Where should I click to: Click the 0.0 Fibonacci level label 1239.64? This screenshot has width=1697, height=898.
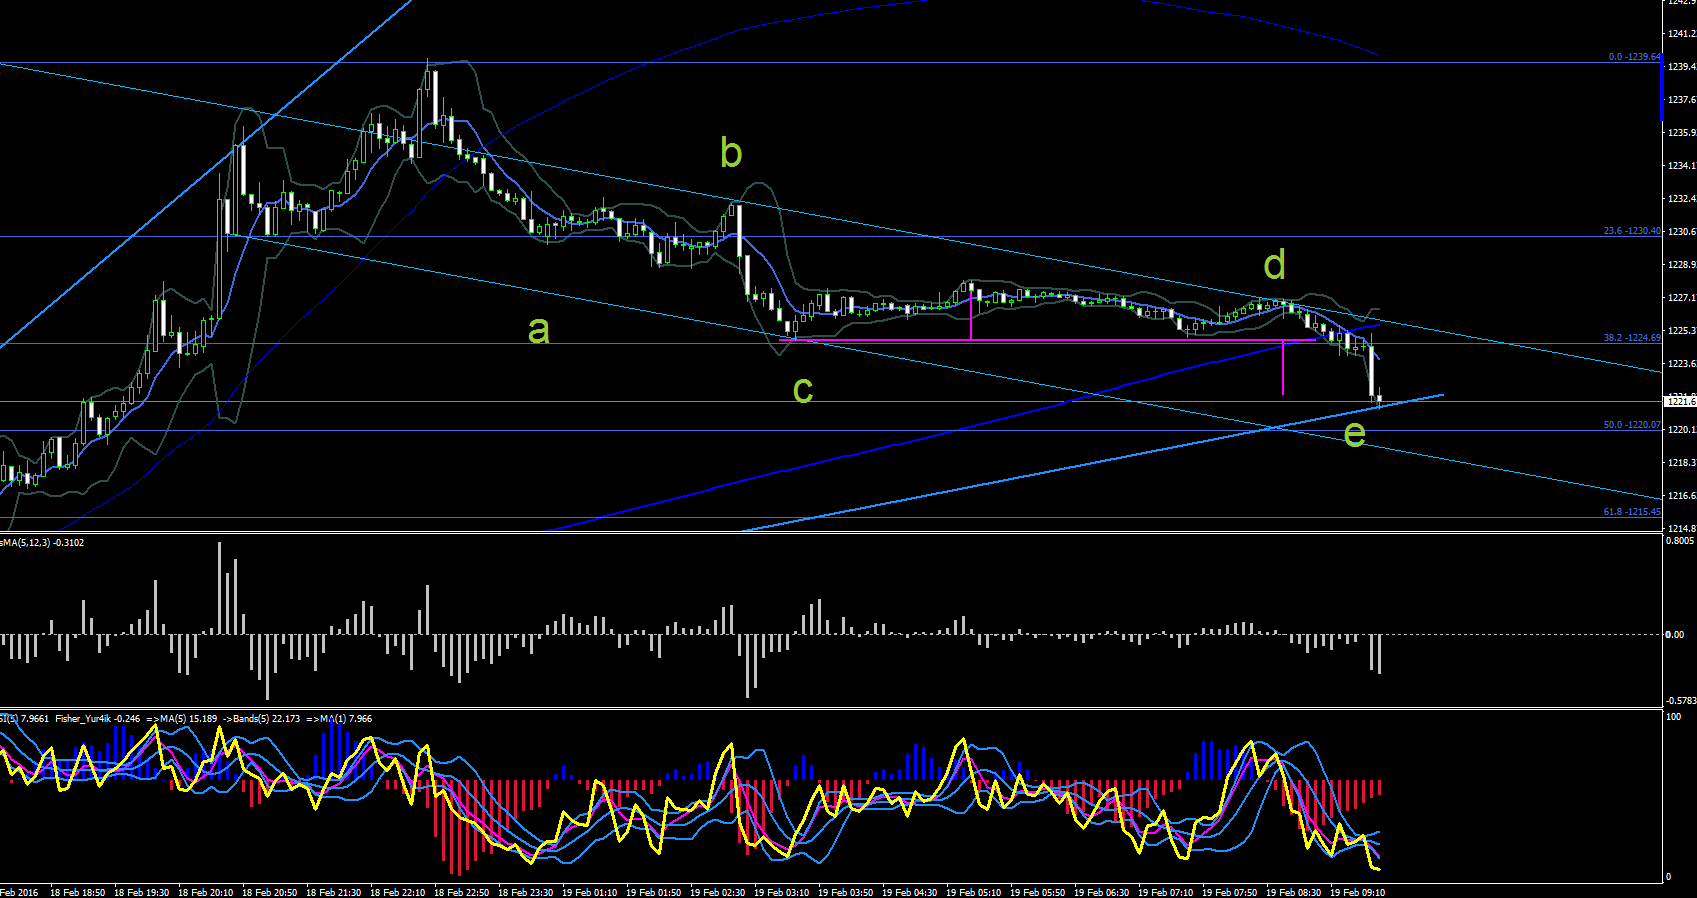tap(1634, 57)
